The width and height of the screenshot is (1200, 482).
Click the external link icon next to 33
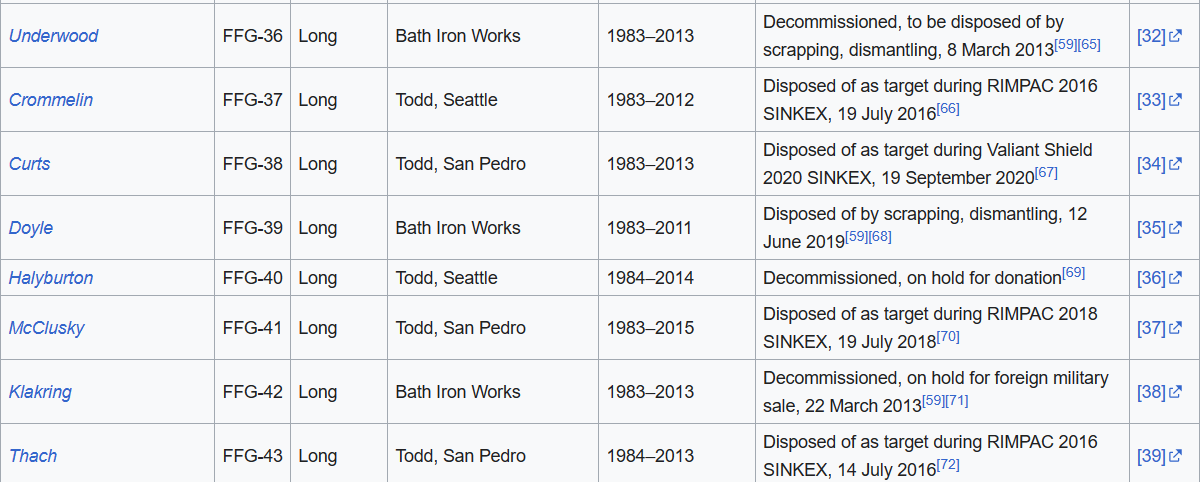tap(1175, 101)
